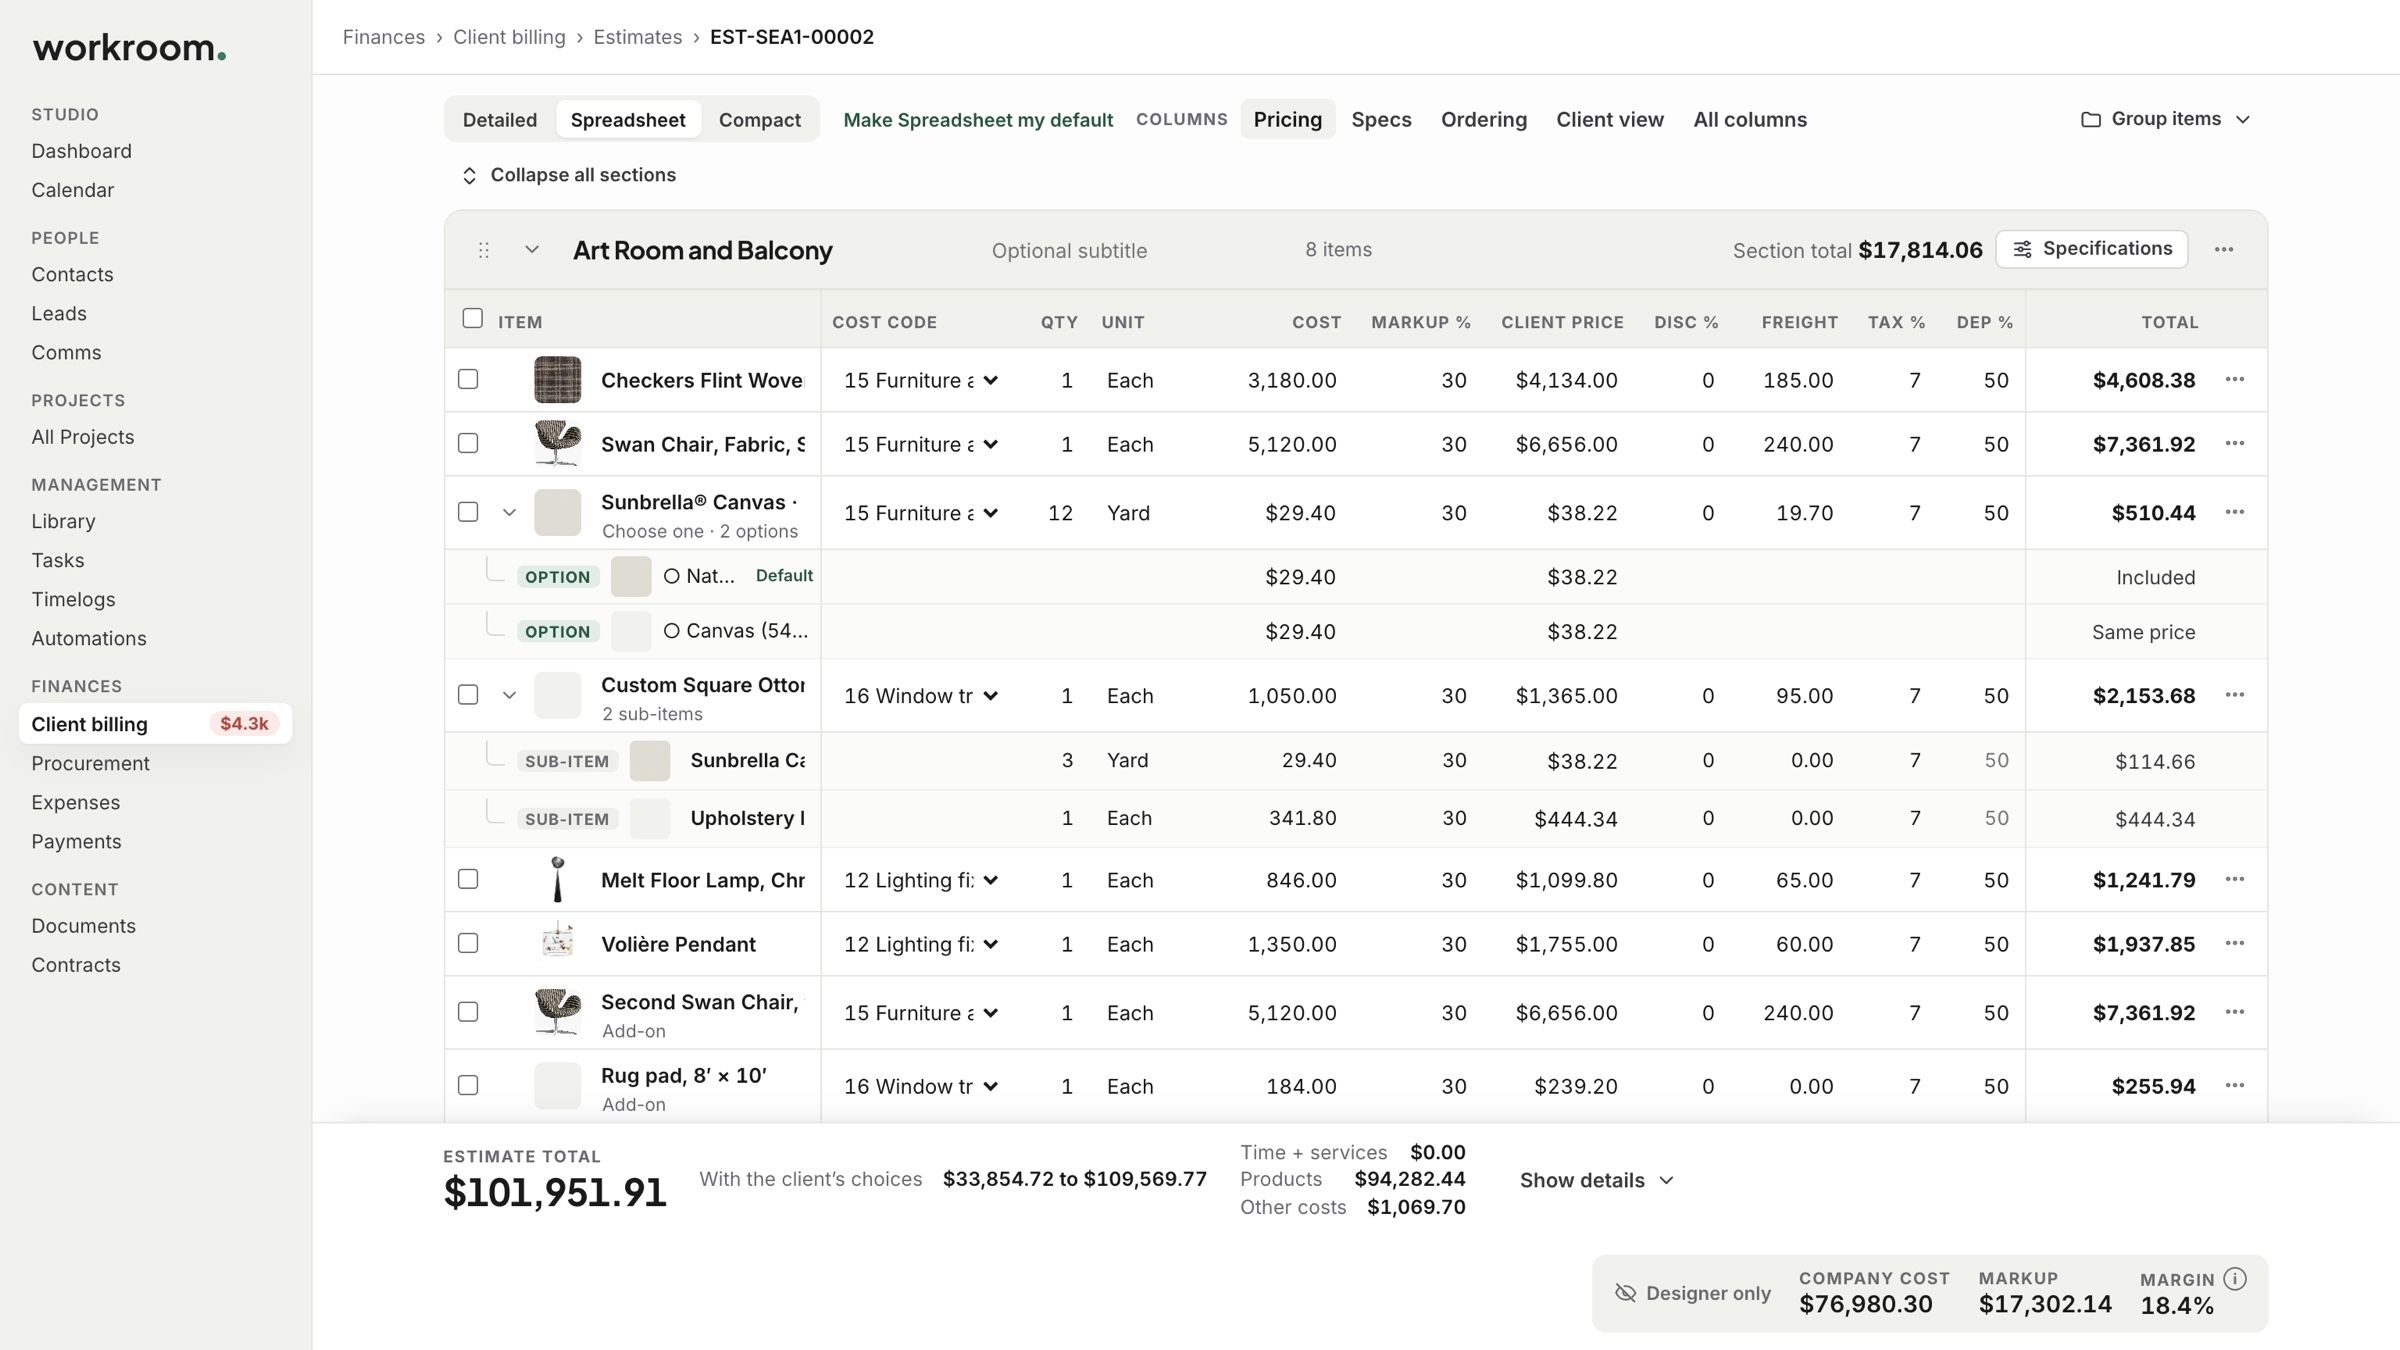
Task: Check the Volière Pendant row
Action: click(x=468, y=943)
